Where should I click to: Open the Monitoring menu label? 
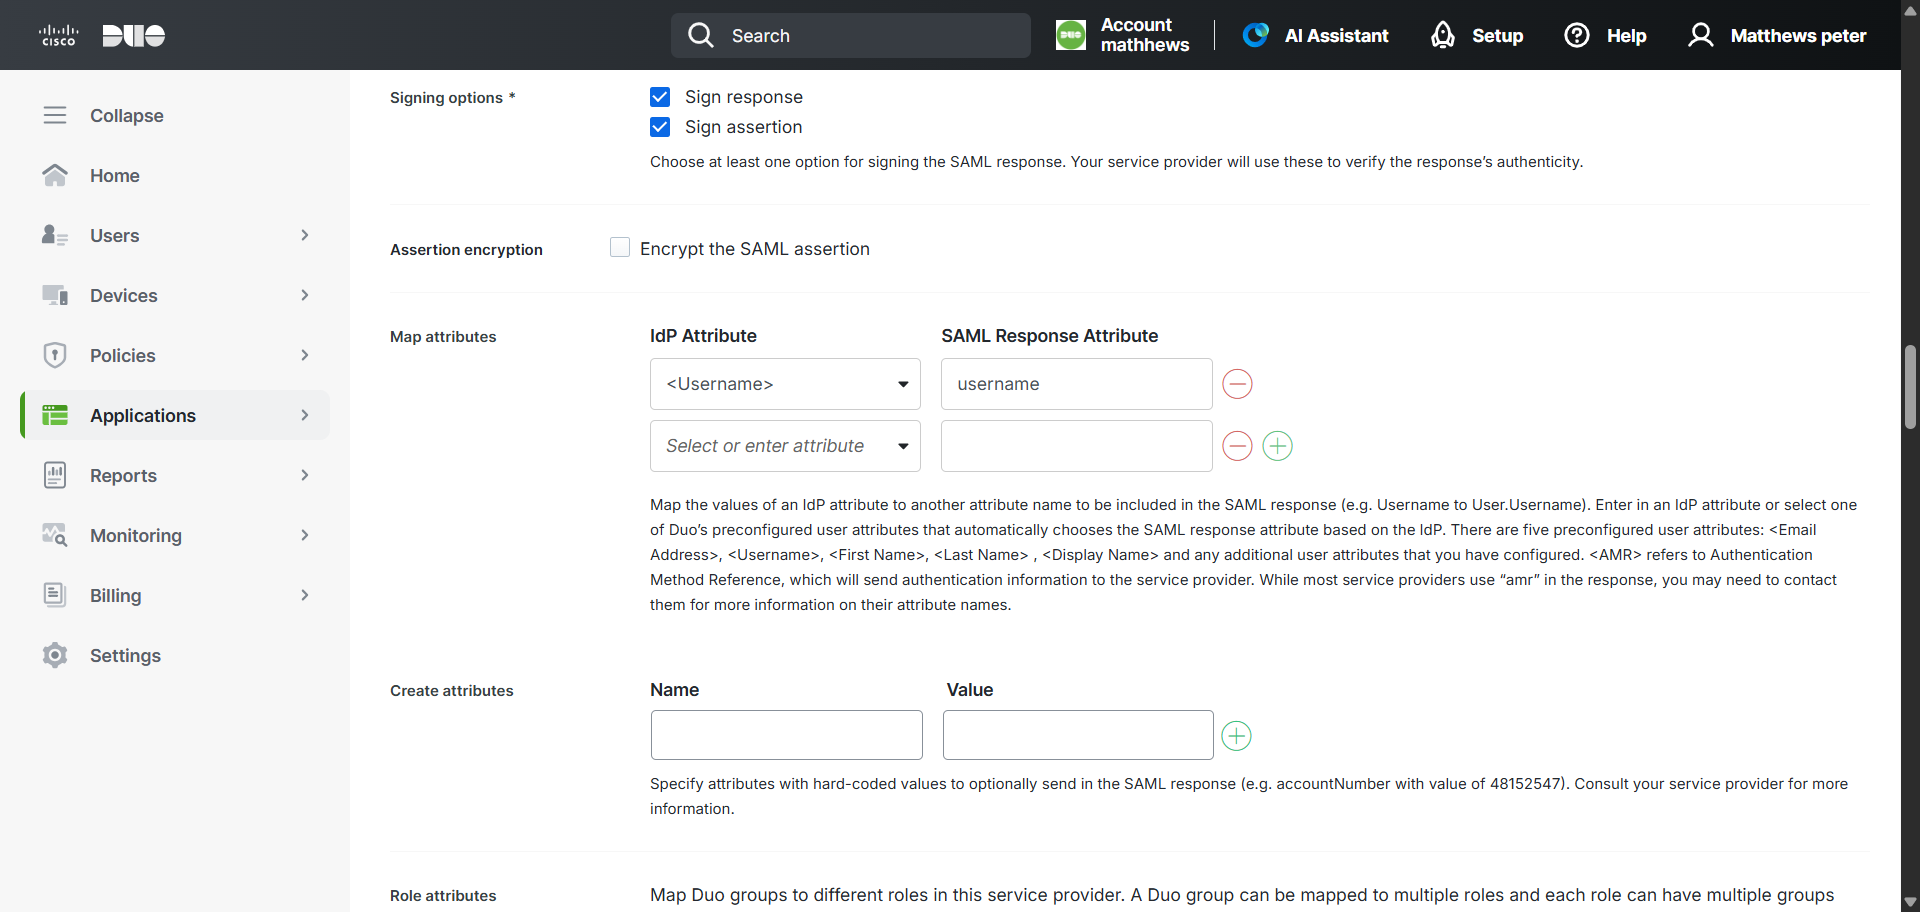[x=136, y=535]
